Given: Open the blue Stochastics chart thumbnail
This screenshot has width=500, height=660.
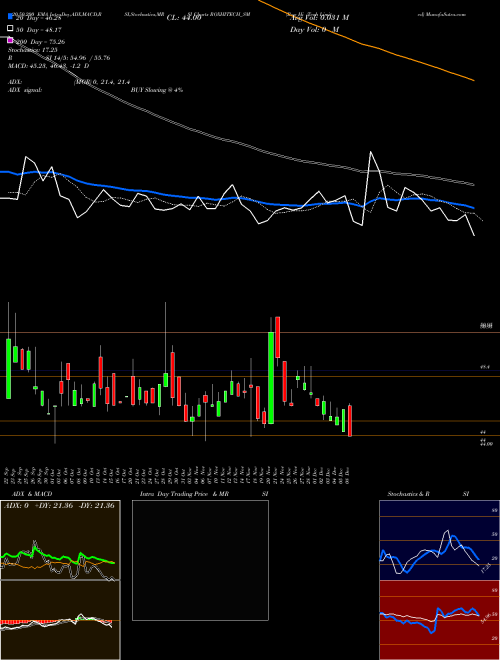Looking at the screenshot, I should (x=439, y=540).
